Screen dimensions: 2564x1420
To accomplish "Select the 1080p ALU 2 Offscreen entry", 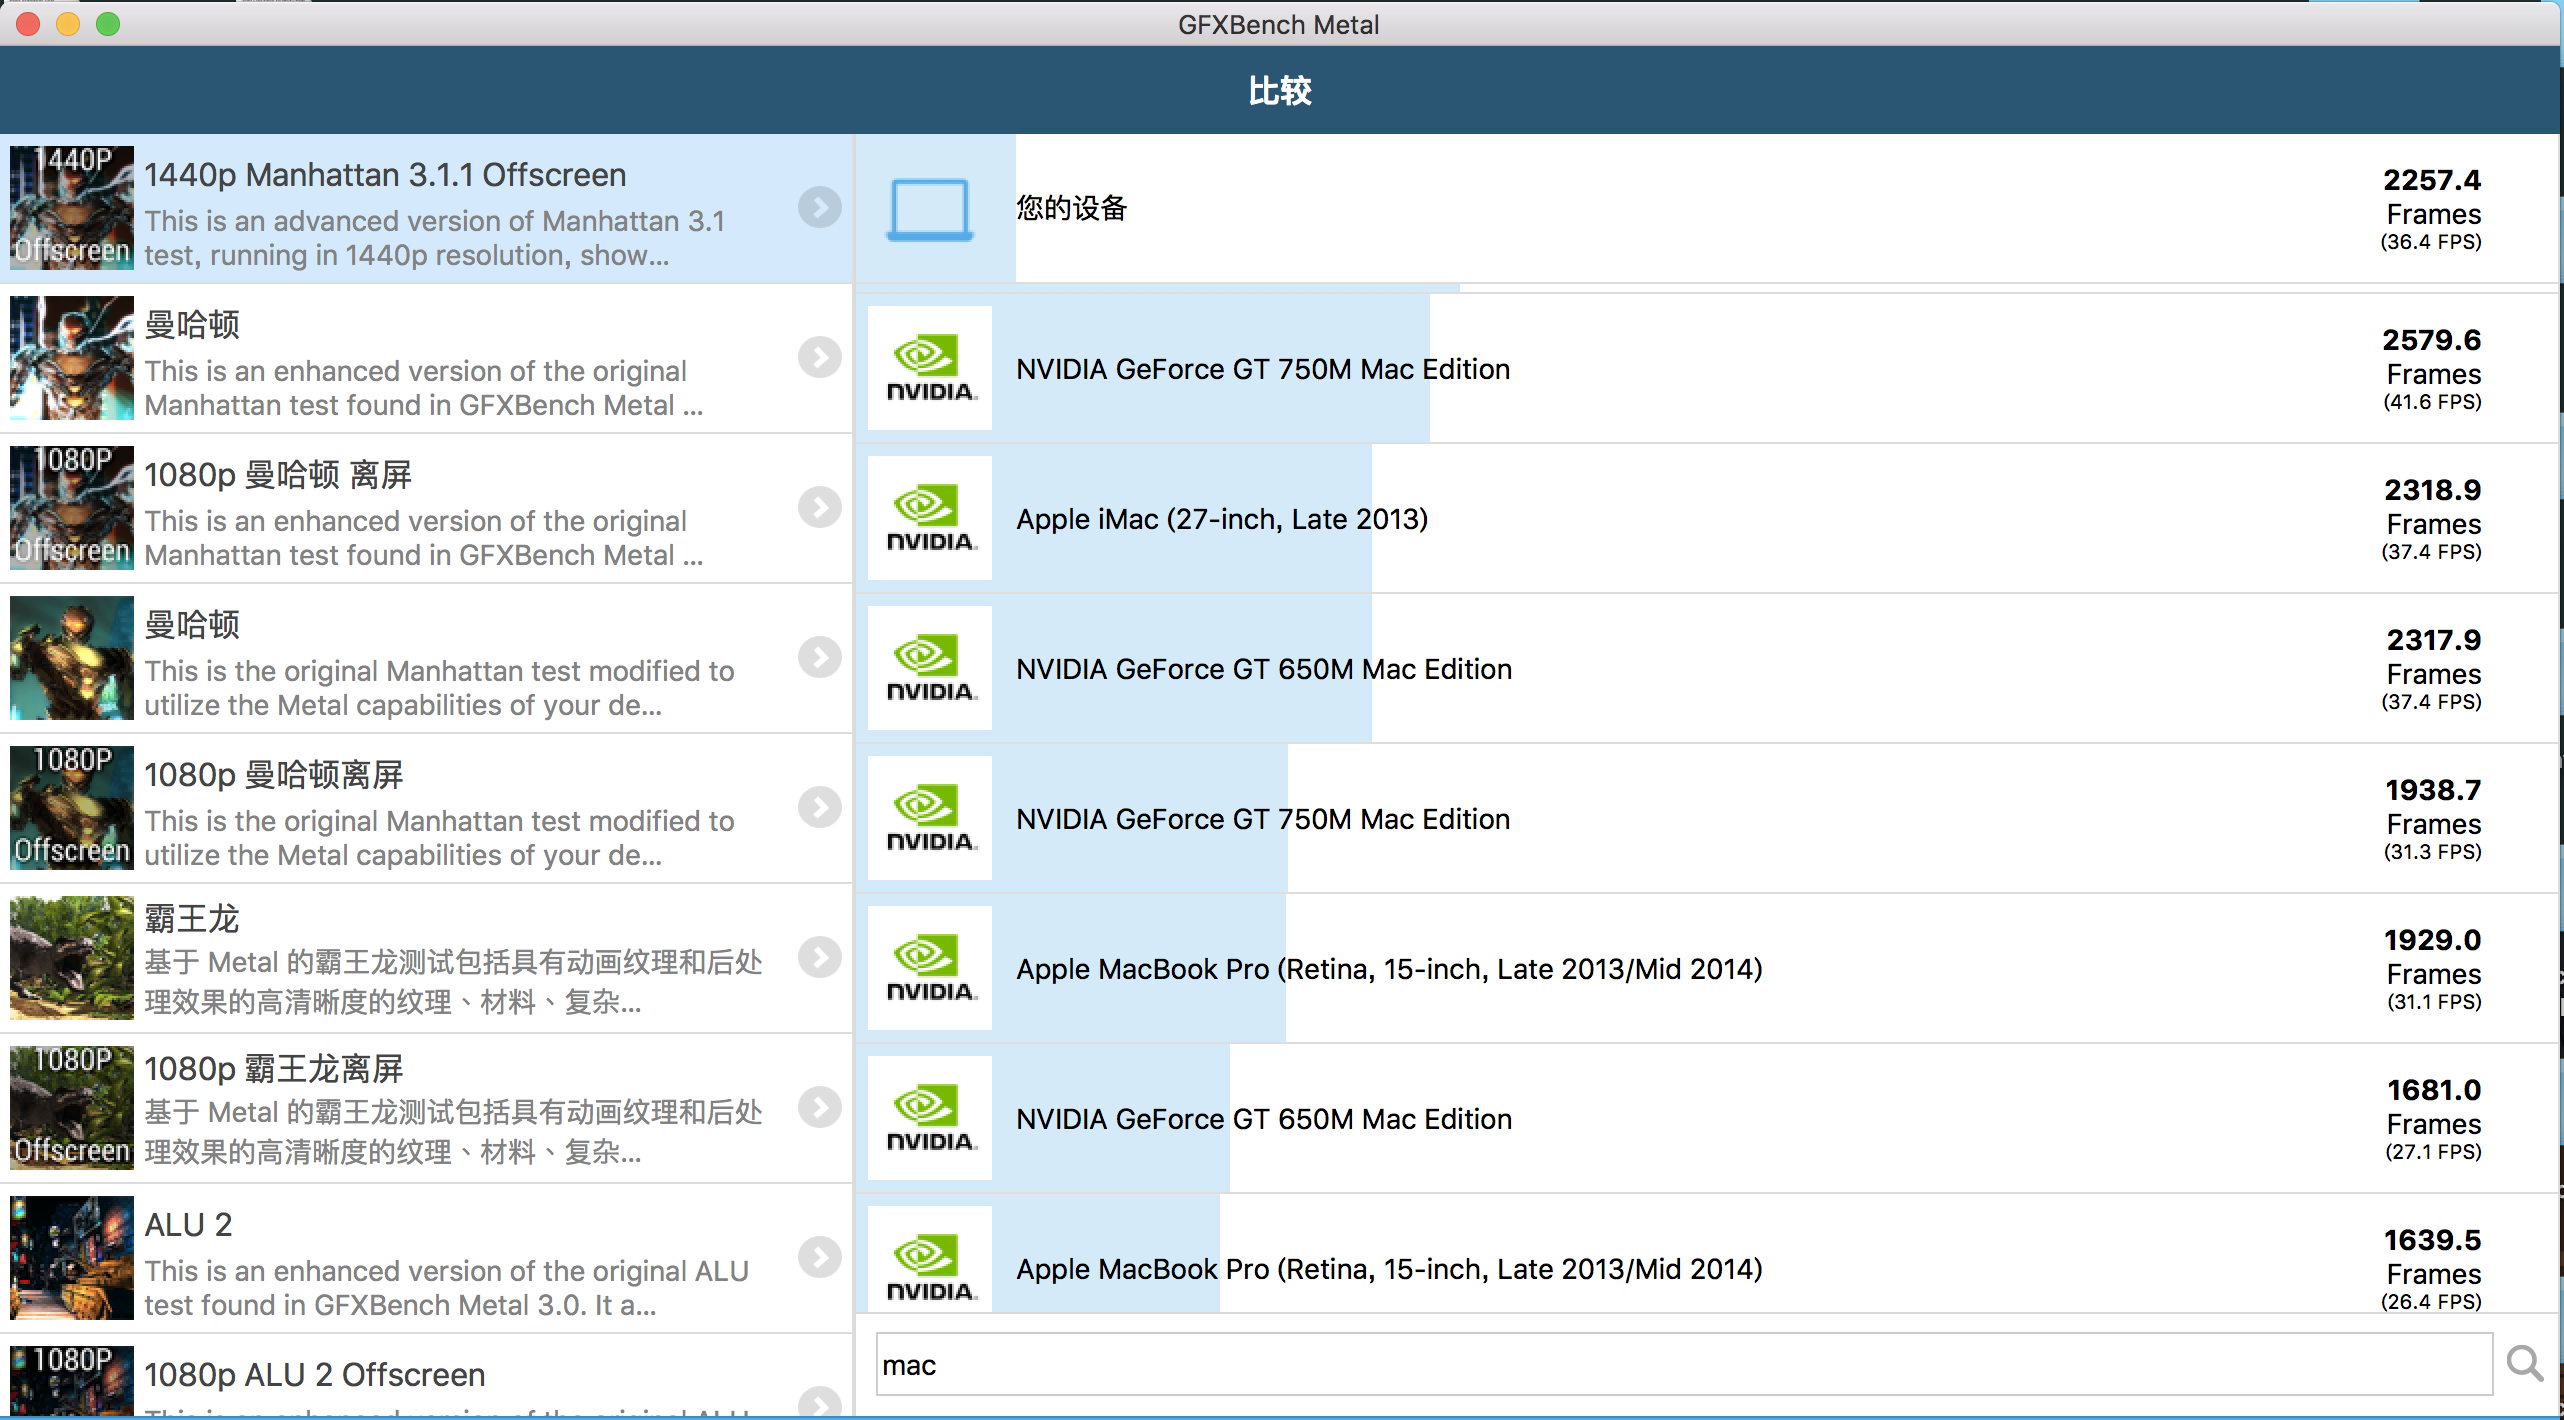I will point(426,1376).
